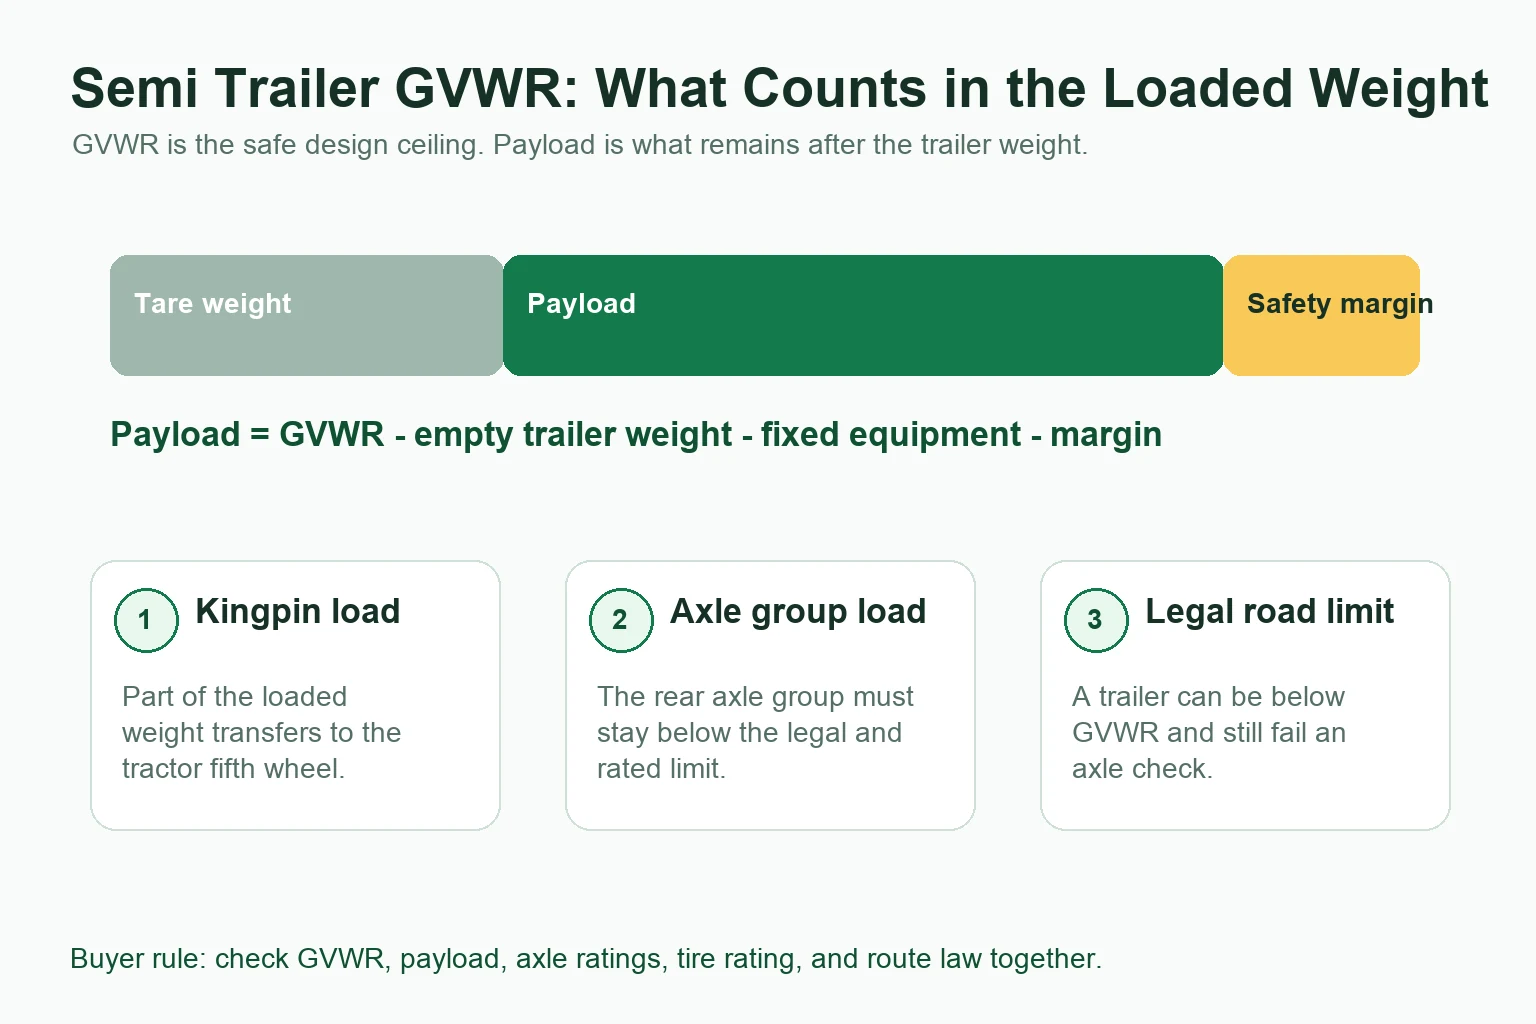Select the yellow Safety margin bar segment
Screen dimensions: 1536x1024
[x=1321, y=315]
